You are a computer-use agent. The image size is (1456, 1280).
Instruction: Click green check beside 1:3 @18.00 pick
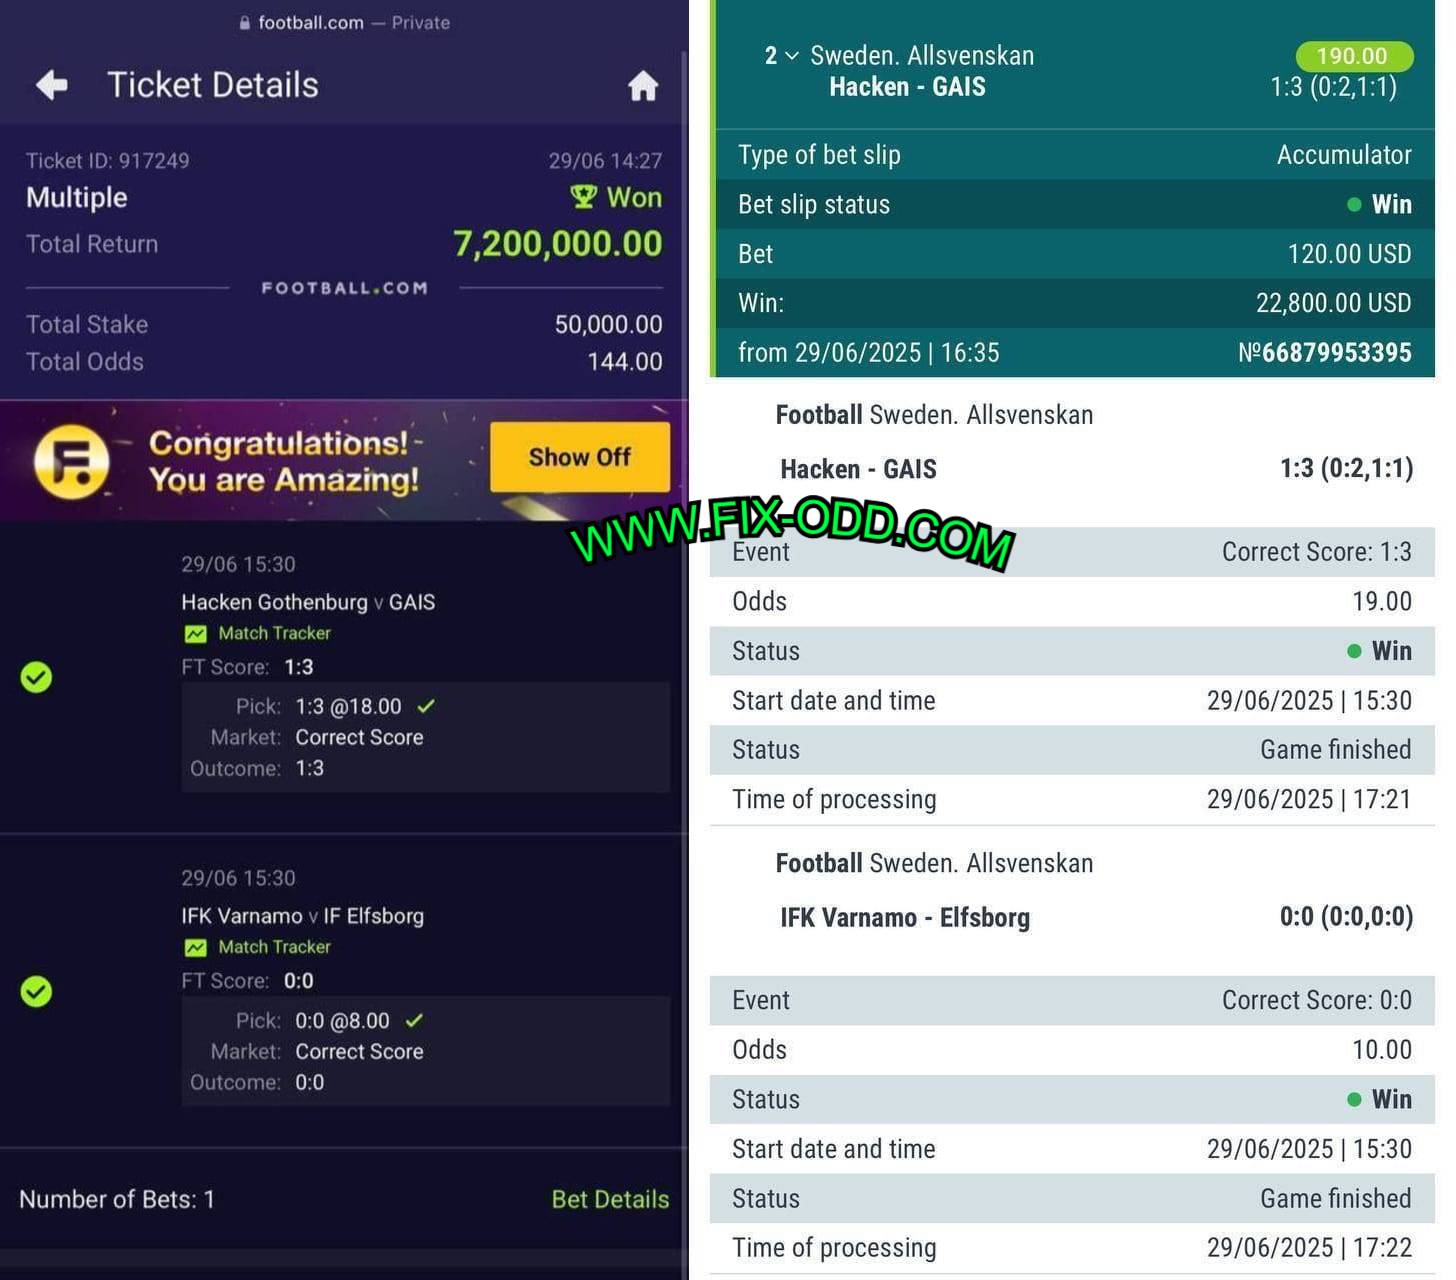(426, 706)
